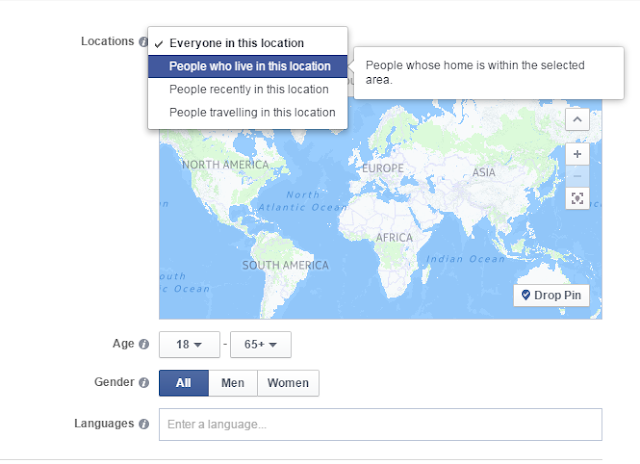640x464 pixels.
Task: Open the maximum age 65+ dropdown
Action: tap(261, 344)
